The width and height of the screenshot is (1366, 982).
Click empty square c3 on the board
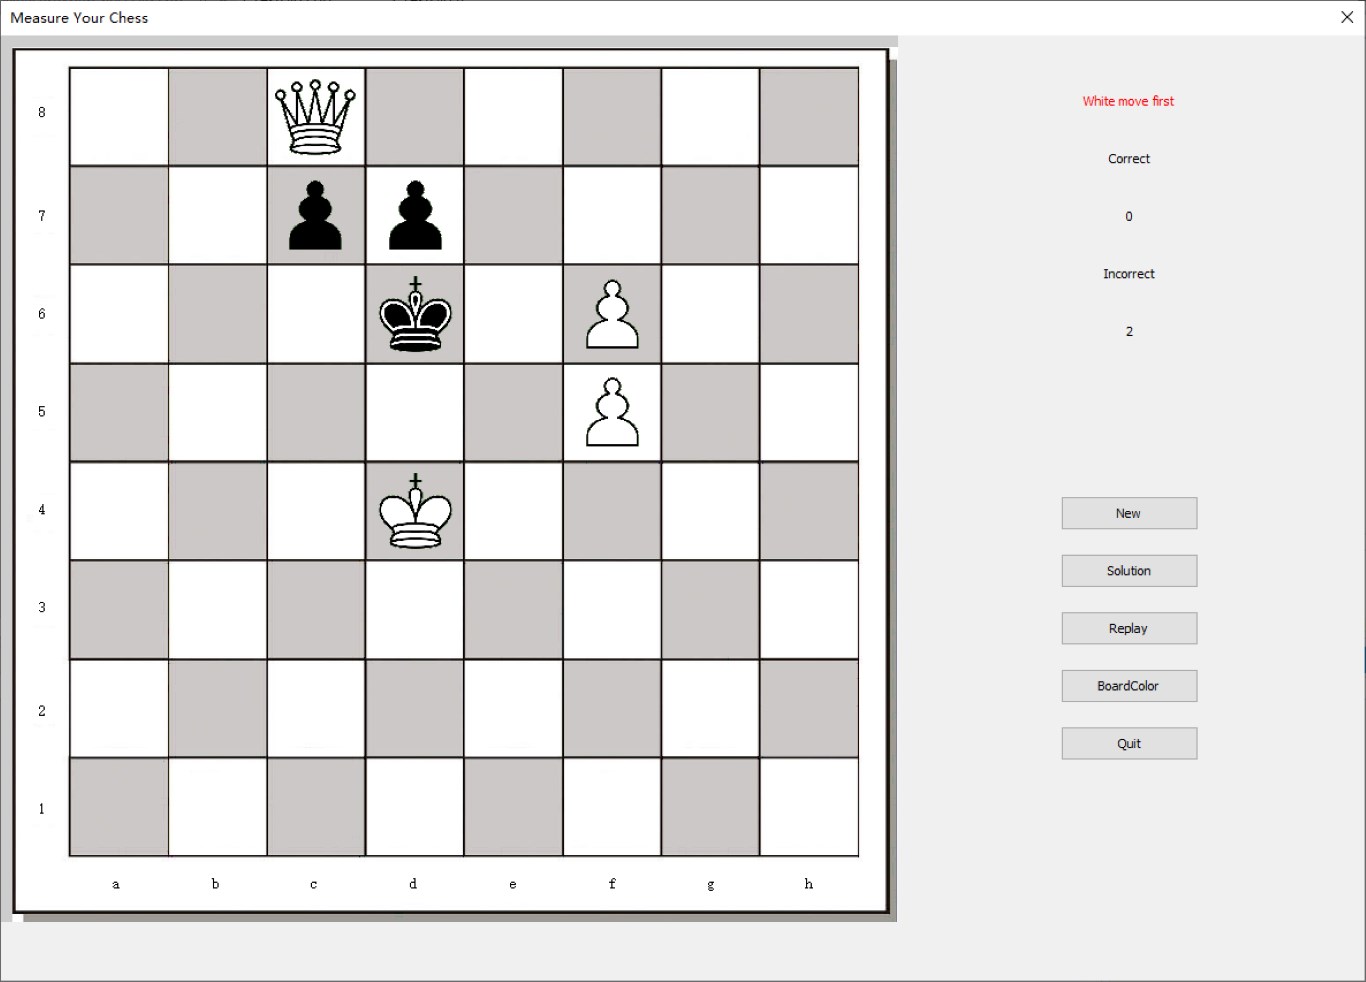pos(316,610)
